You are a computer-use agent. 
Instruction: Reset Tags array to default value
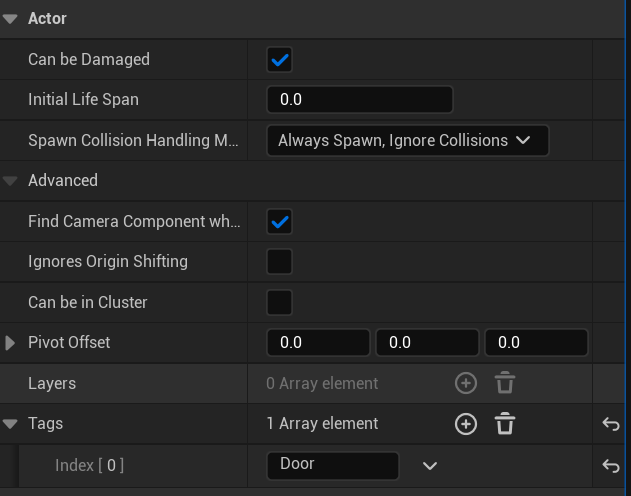coord(610,424)
